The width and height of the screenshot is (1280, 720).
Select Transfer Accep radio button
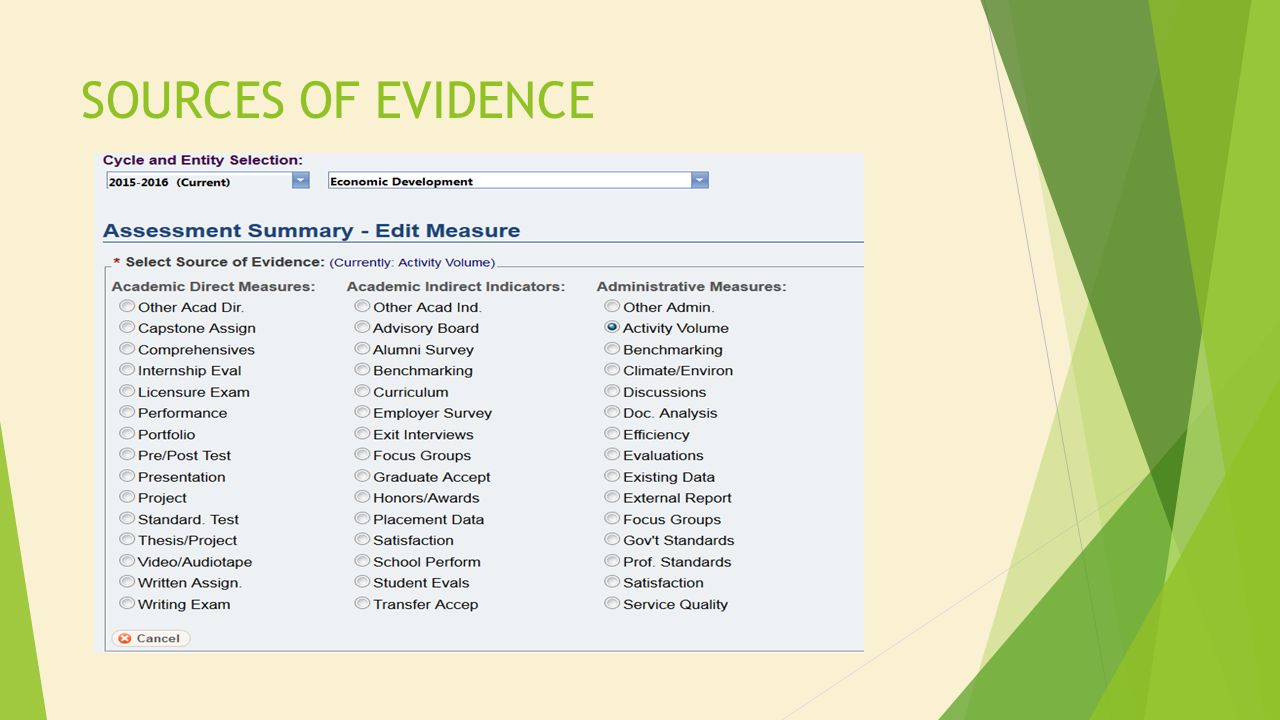(362, 603)
